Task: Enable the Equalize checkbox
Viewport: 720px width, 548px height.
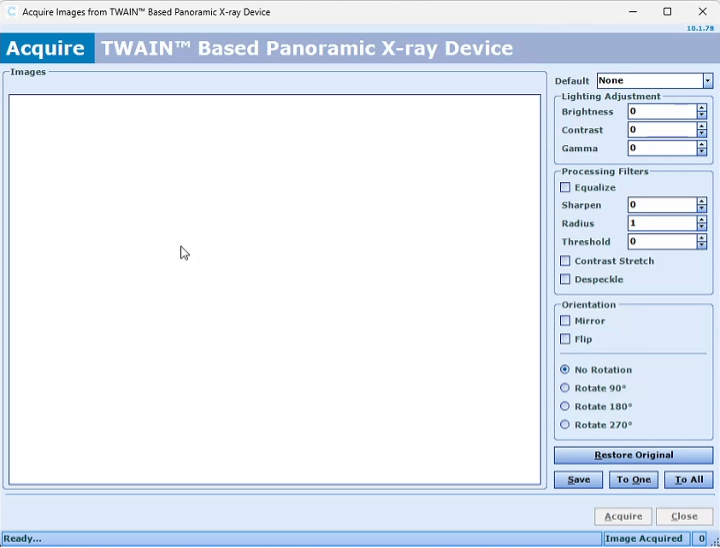Action: [565, 187]
